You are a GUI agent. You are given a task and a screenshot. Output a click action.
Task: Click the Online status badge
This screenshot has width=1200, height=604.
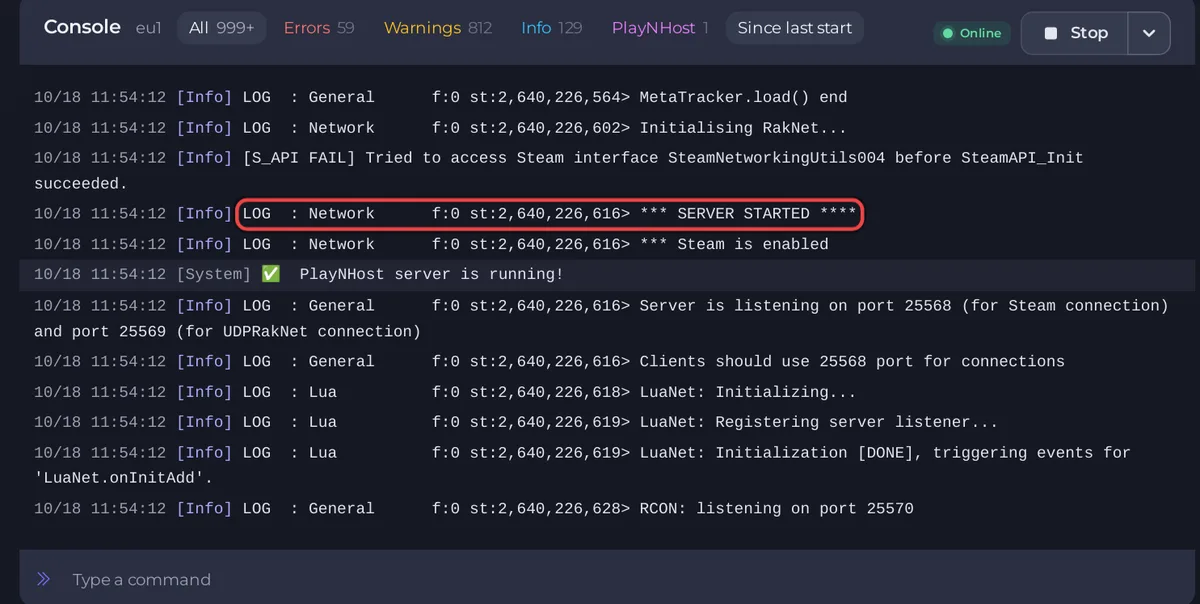click(x=972, y=33)
